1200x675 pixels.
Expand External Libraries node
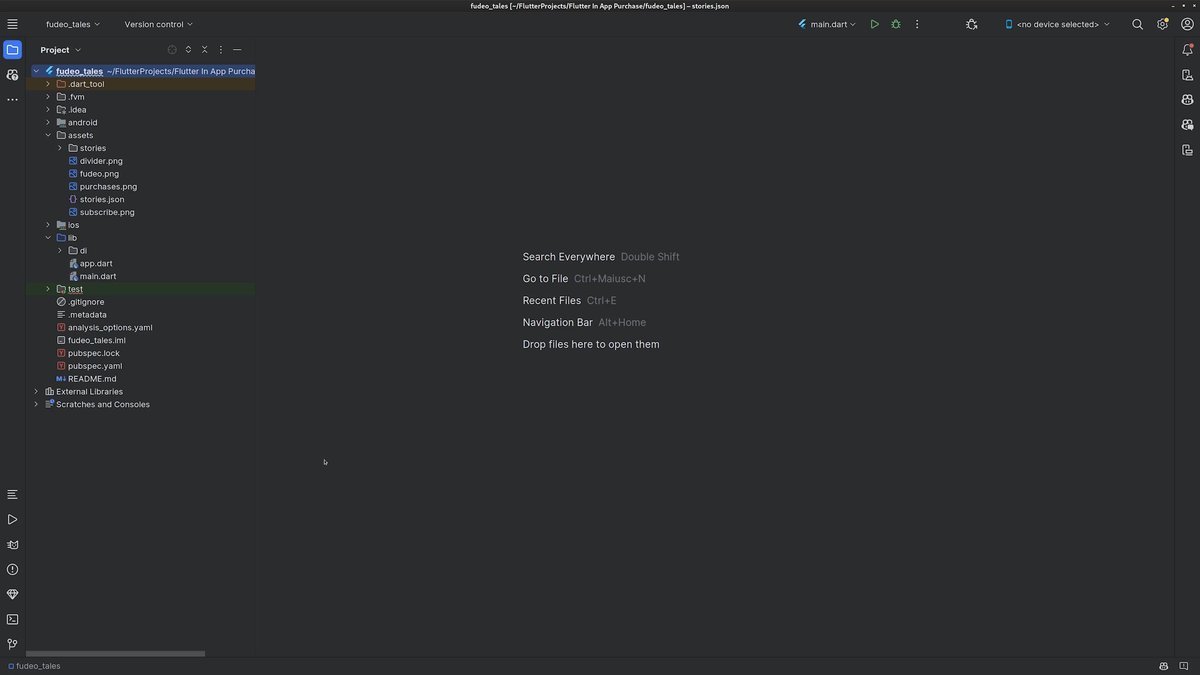pos(36,392)
